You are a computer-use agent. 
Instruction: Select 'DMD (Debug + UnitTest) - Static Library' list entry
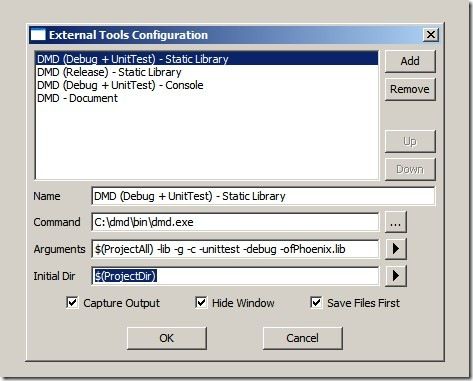click(207, 59)
